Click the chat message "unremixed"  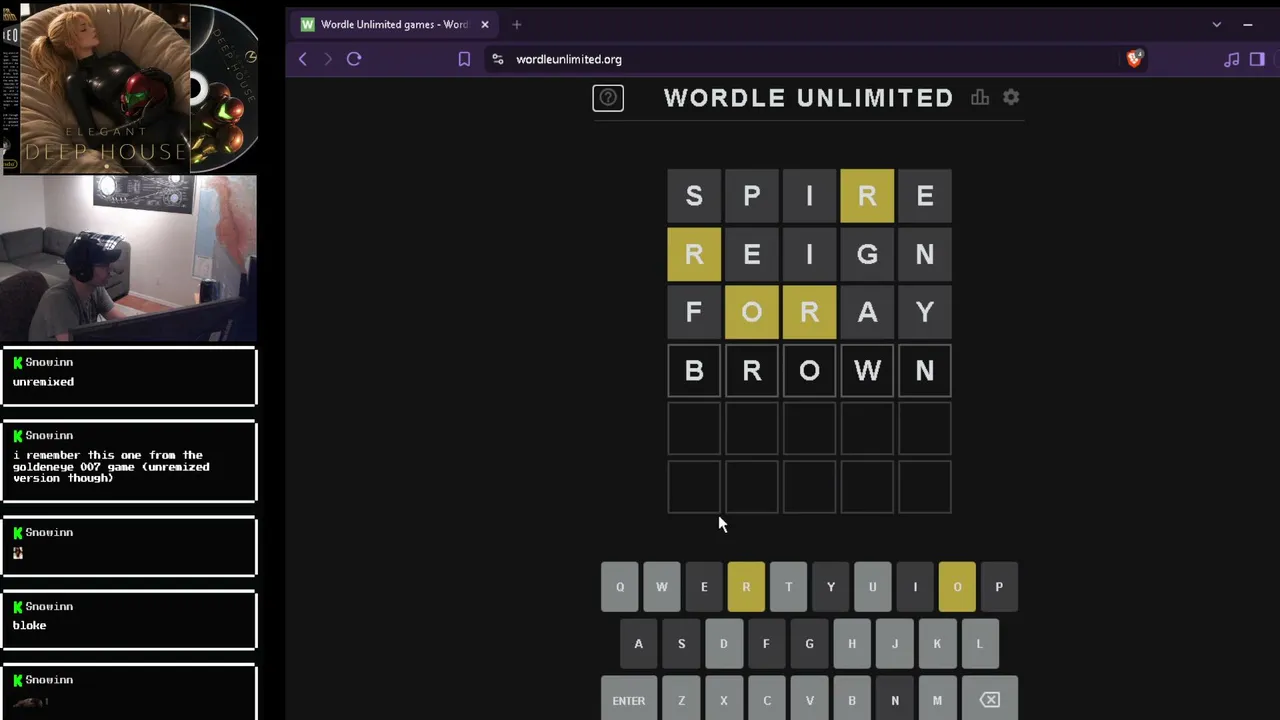tap(43, 382)
